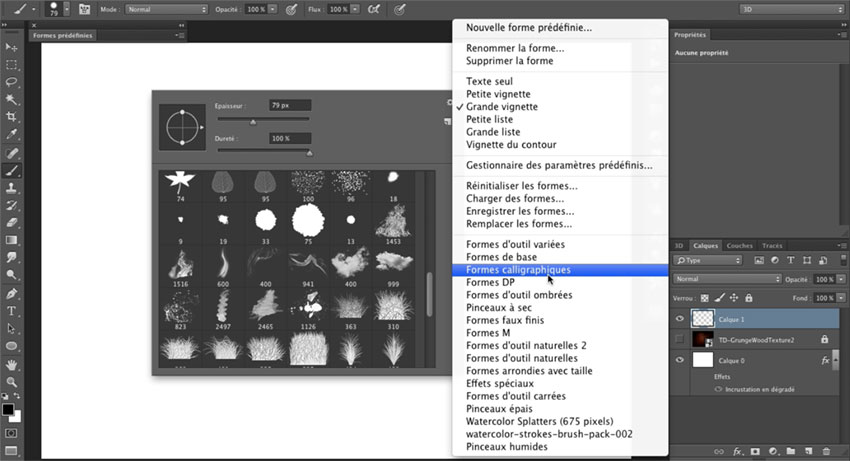Screen dimensions: 850x461
Task: Select the 1453 size brush thumbnail
Action: (393, 226)
